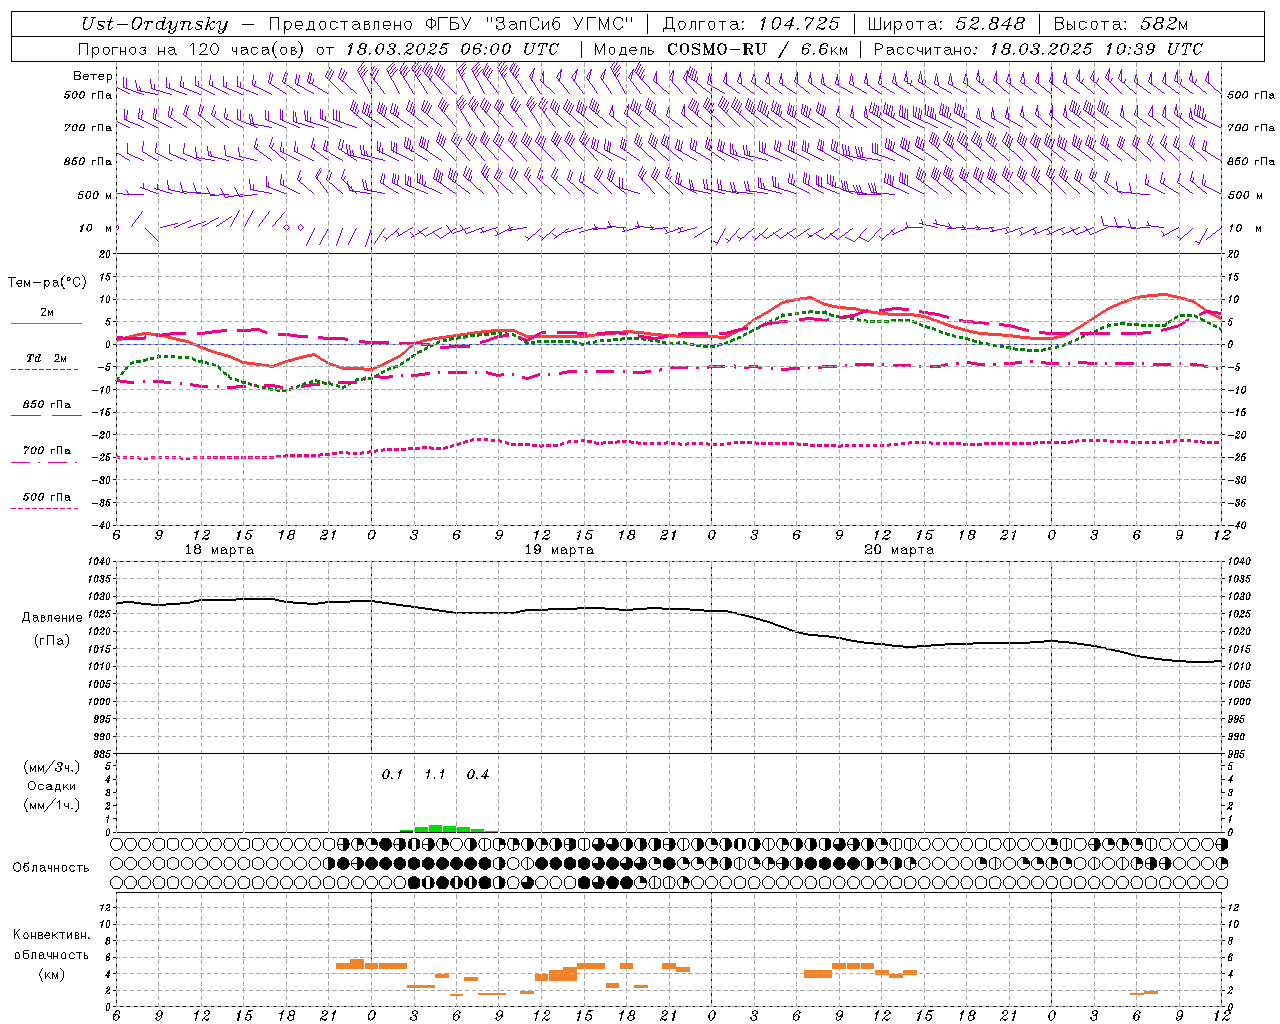
Task: Click the line sample under temperature legend '500 гПа'
Action: (45, 509)
